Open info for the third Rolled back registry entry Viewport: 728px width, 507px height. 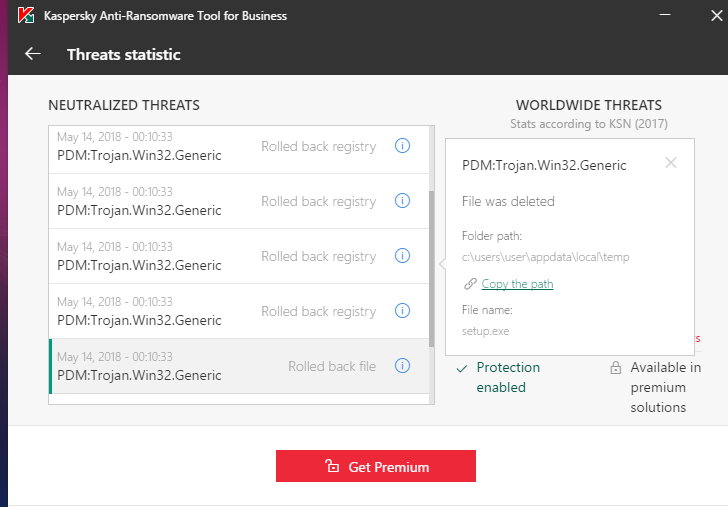[x=402, y=255]
